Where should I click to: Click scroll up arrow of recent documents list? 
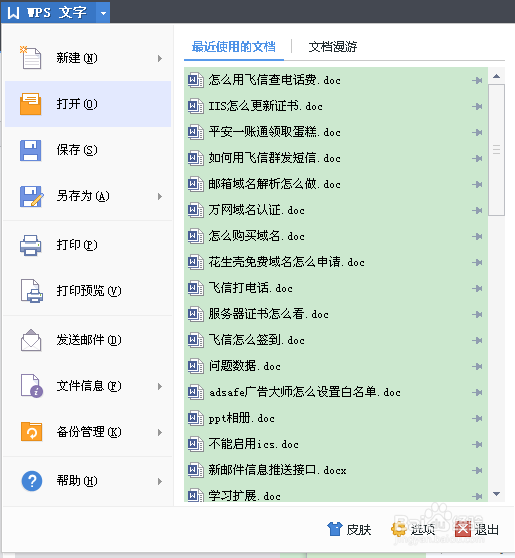tap(496, 76)
